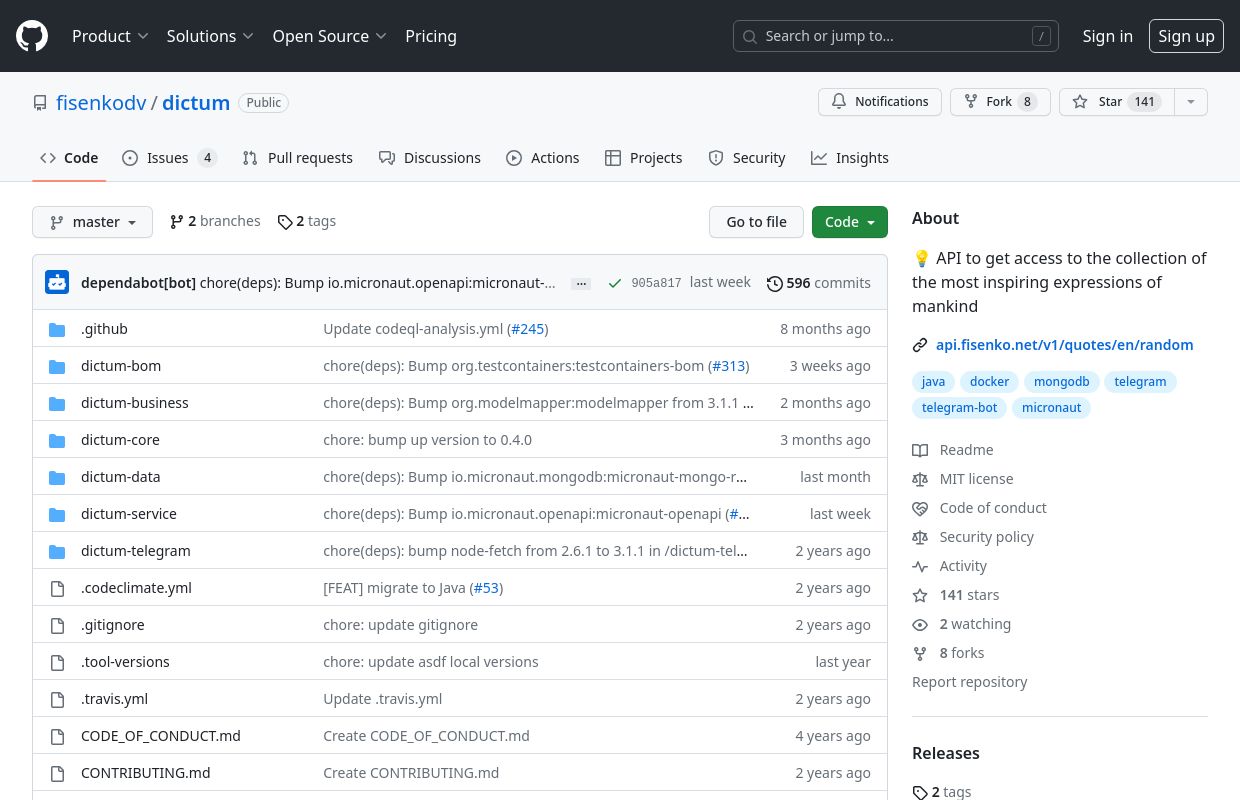The image size is (1240, 800).
Task: Click the watching eye icon
Action: tap(920, 624)
